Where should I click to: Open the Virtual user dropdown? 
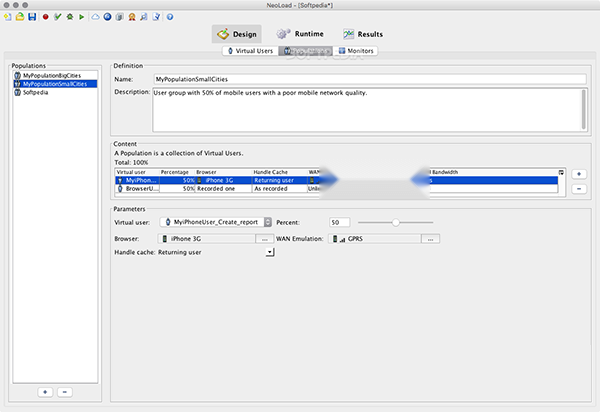(216, 222)
